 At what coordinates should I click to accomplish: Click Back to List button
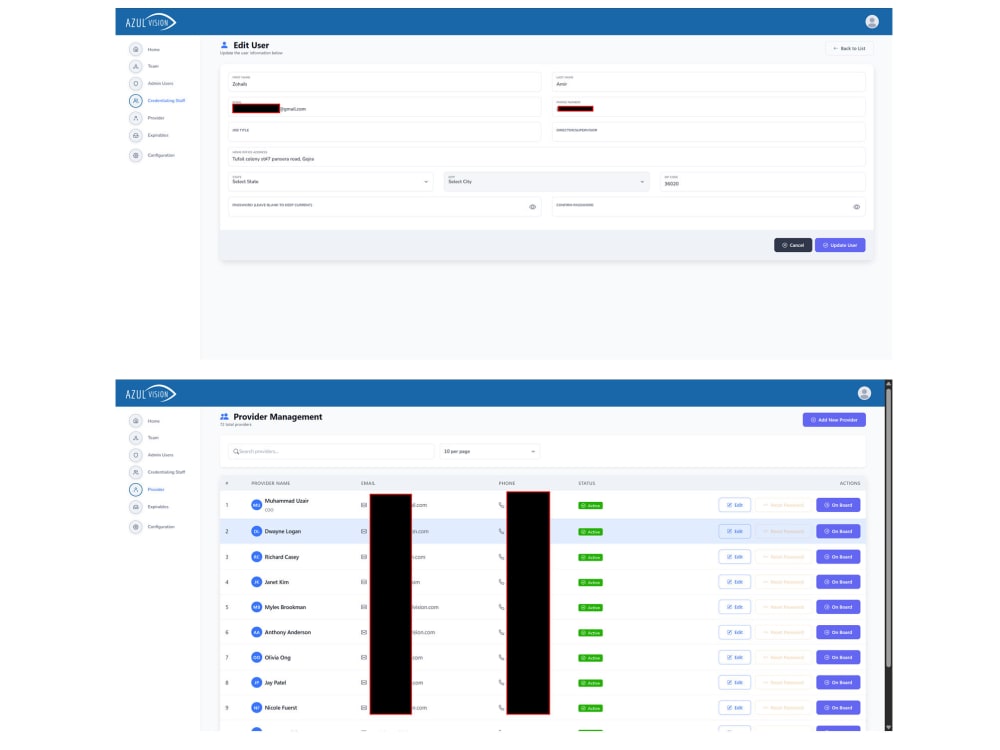pos(849,48)
